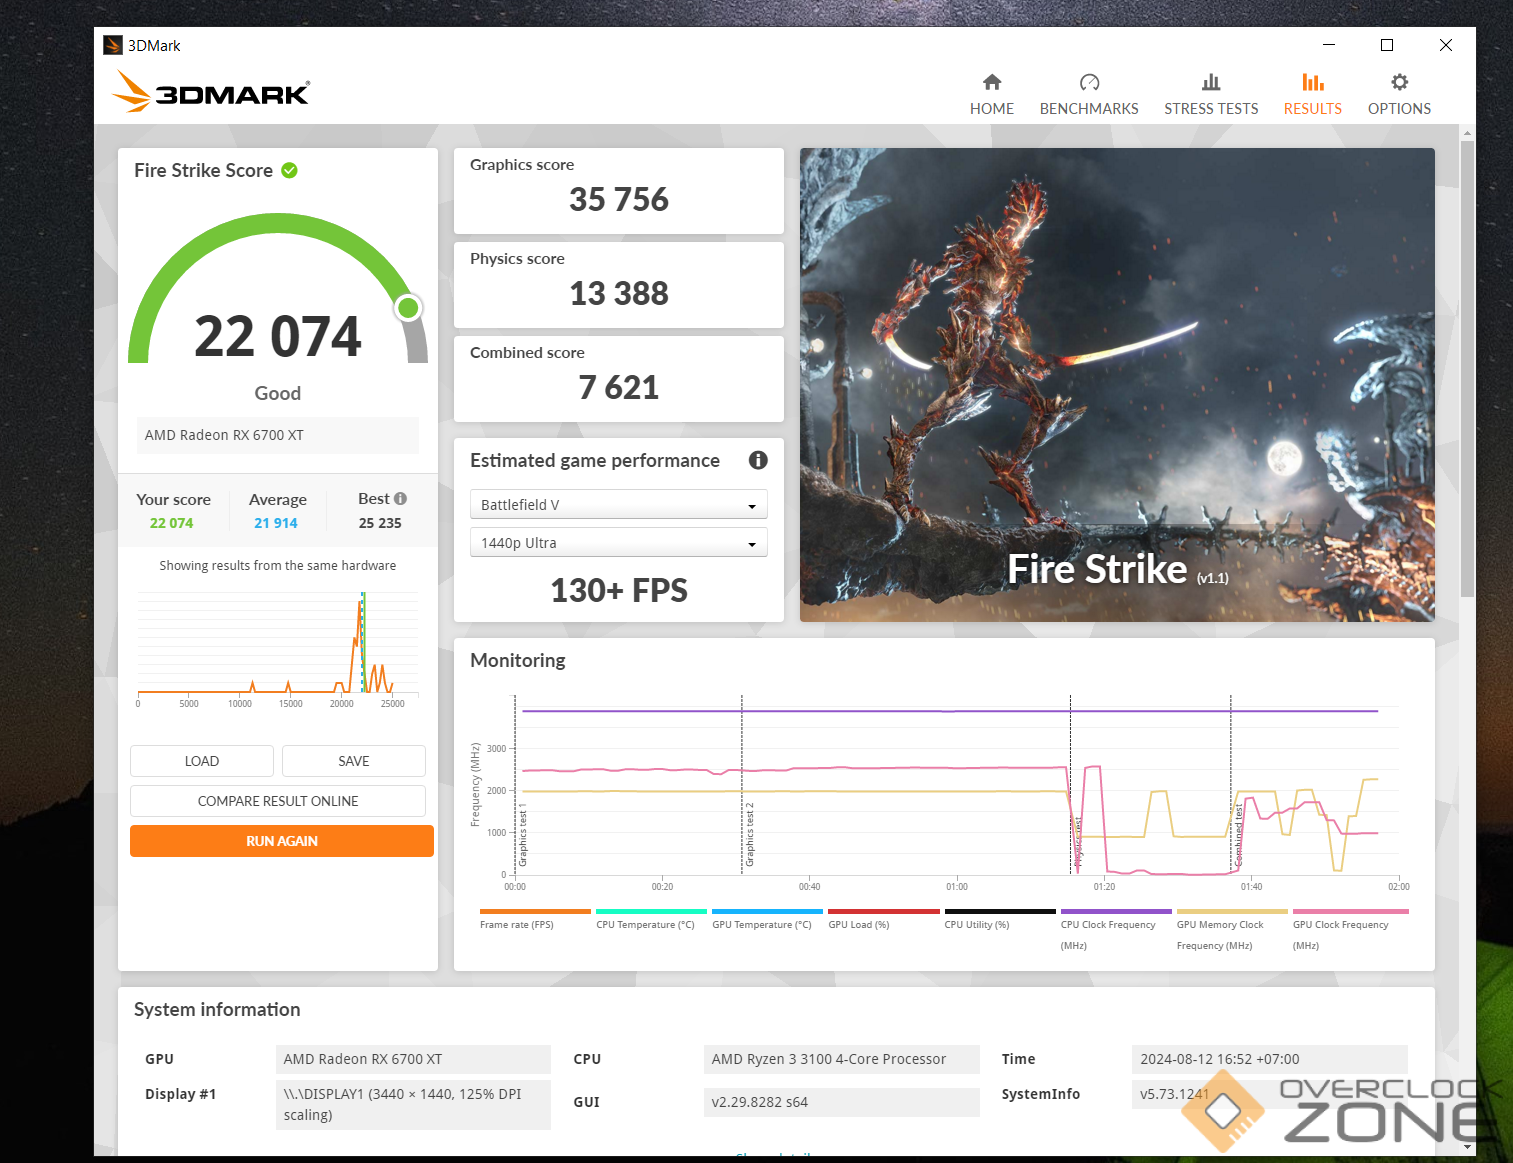Click the orange RUN AGAIN button
The width and height of the screenshot is (1513, 1163).
pos(282,841)
